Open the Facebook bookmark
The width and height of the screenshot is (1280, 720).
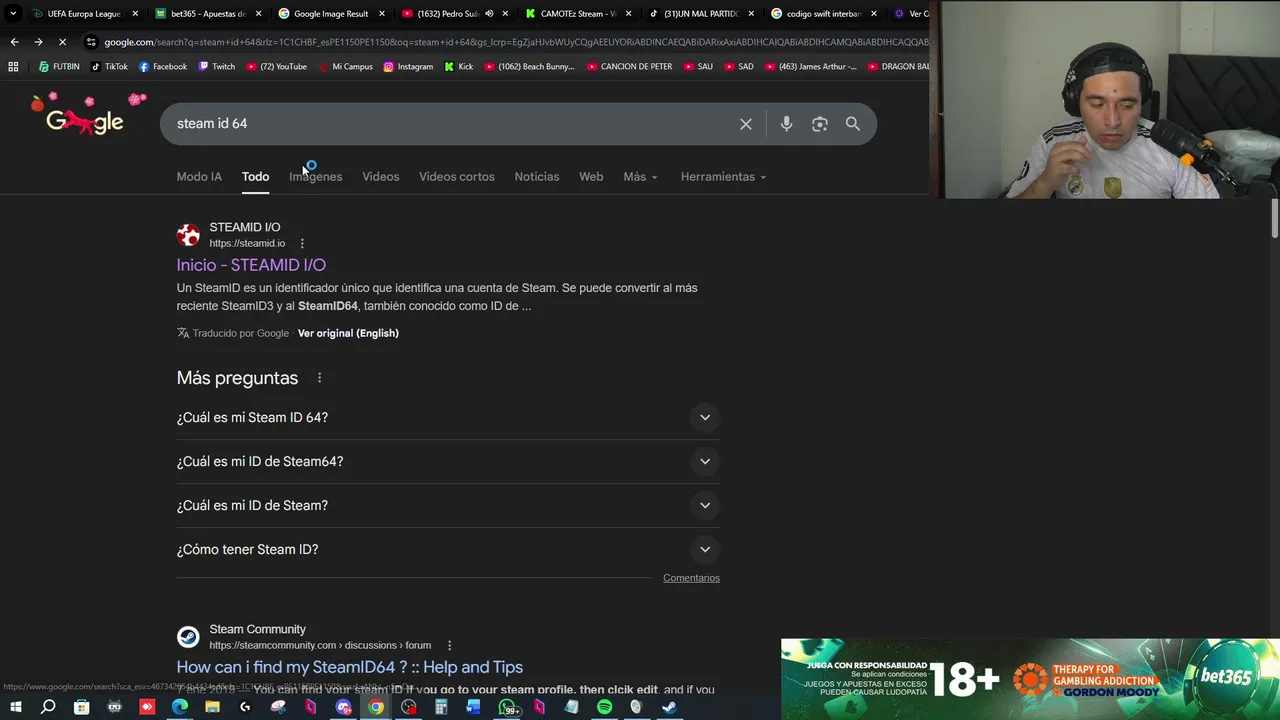pos(163,67)
